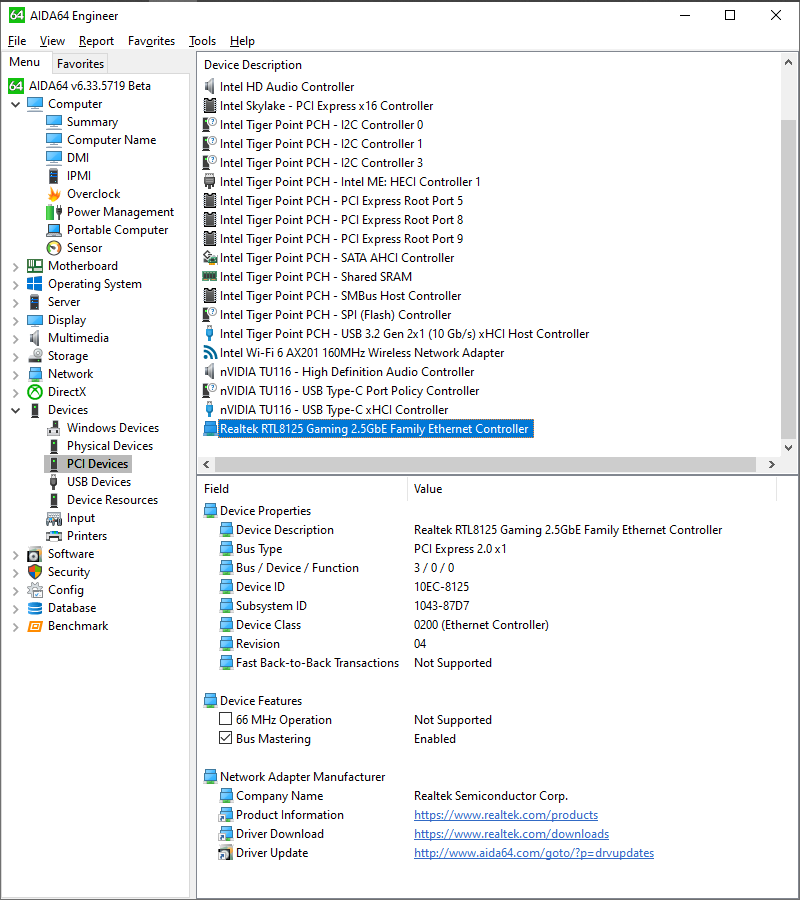Click the horizontal scroll-right arrow
Viewport: 800px width, 900px height.
771,464
